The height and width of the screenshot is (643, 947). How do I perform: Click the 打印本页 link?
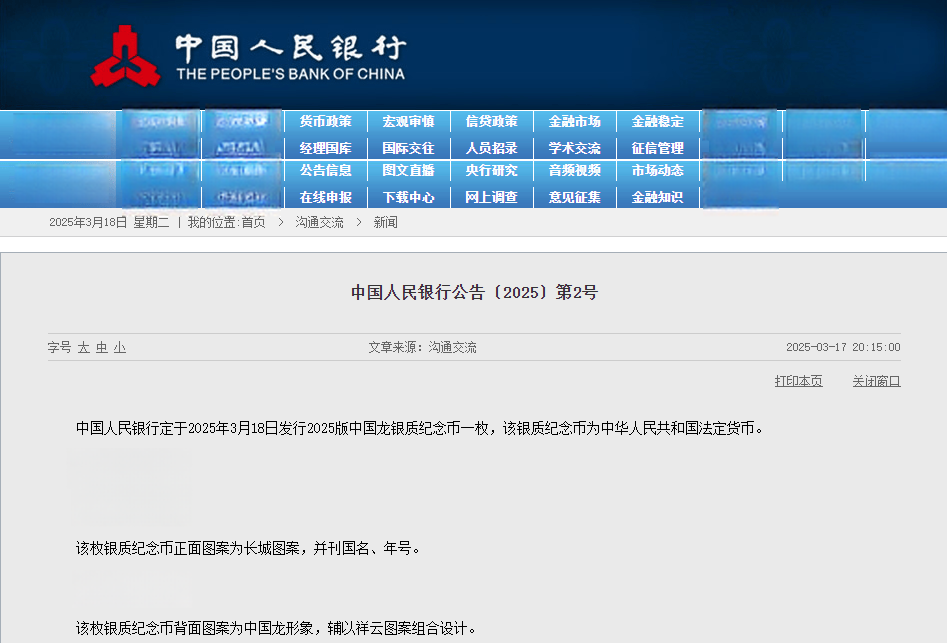[798, 381]
